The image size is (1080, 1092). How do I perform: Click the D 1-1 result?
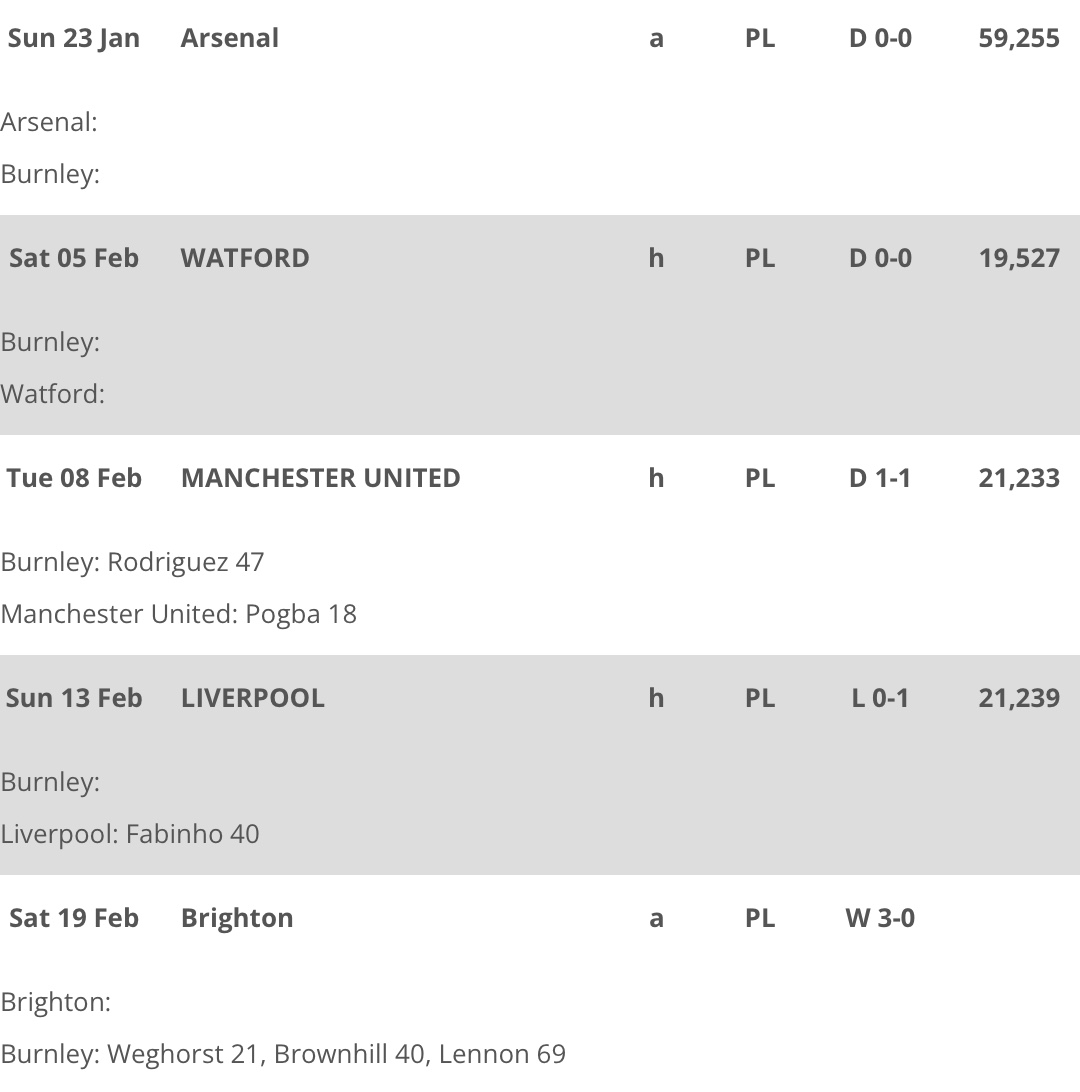click(x=880, y=478)
